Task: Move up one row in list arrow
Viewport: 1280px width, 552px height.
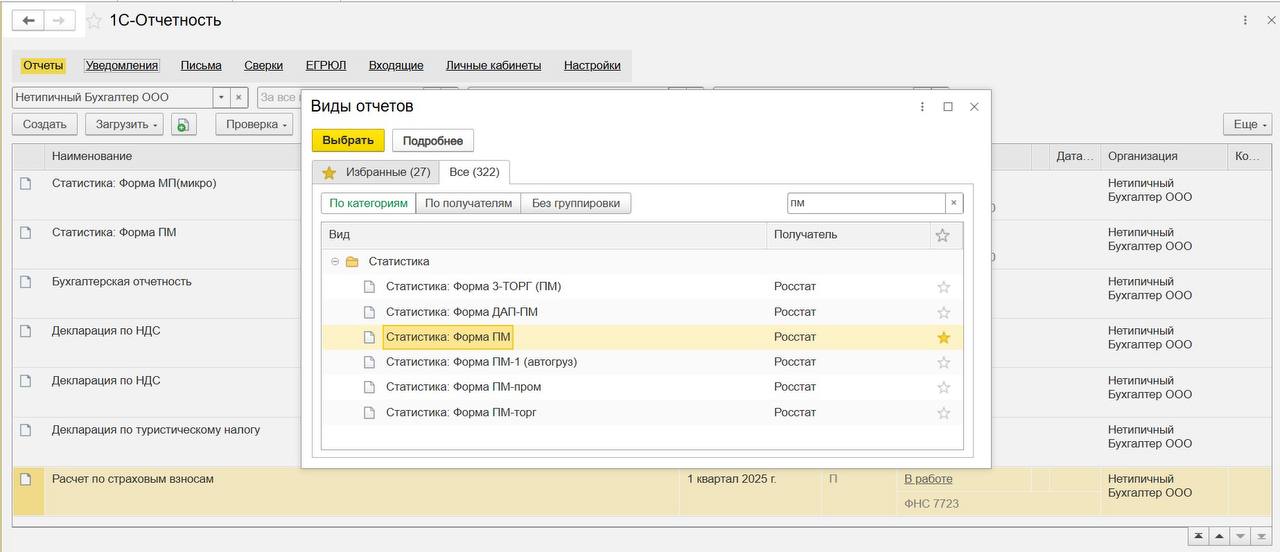Action: point(1219,536)
